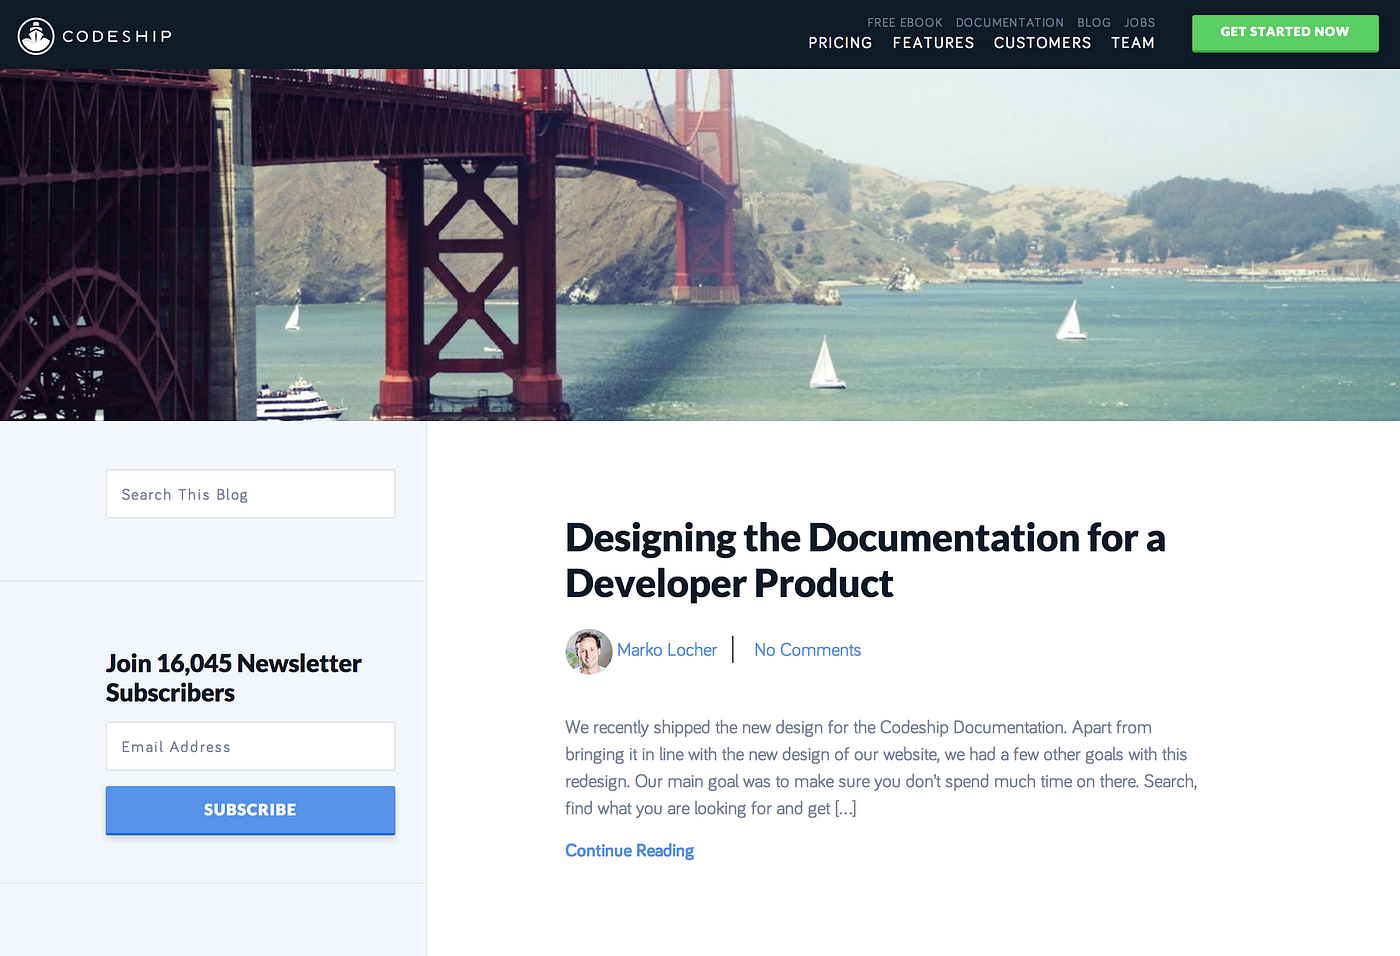This screenshot has height=956, width=1400.
Task: Click the Marko Locher author link
Action: click(x=666, y=649)
